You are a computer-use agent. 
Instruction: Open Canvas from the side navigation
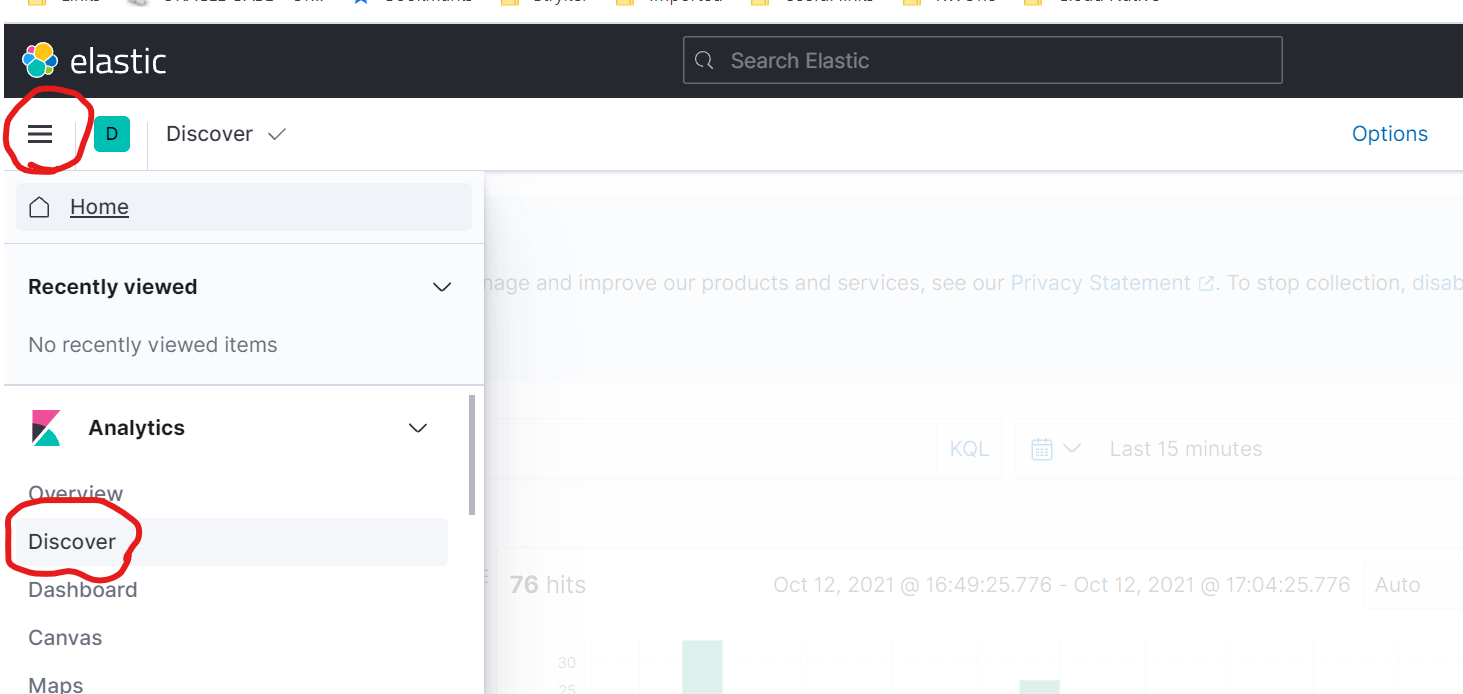coord(65,638)
